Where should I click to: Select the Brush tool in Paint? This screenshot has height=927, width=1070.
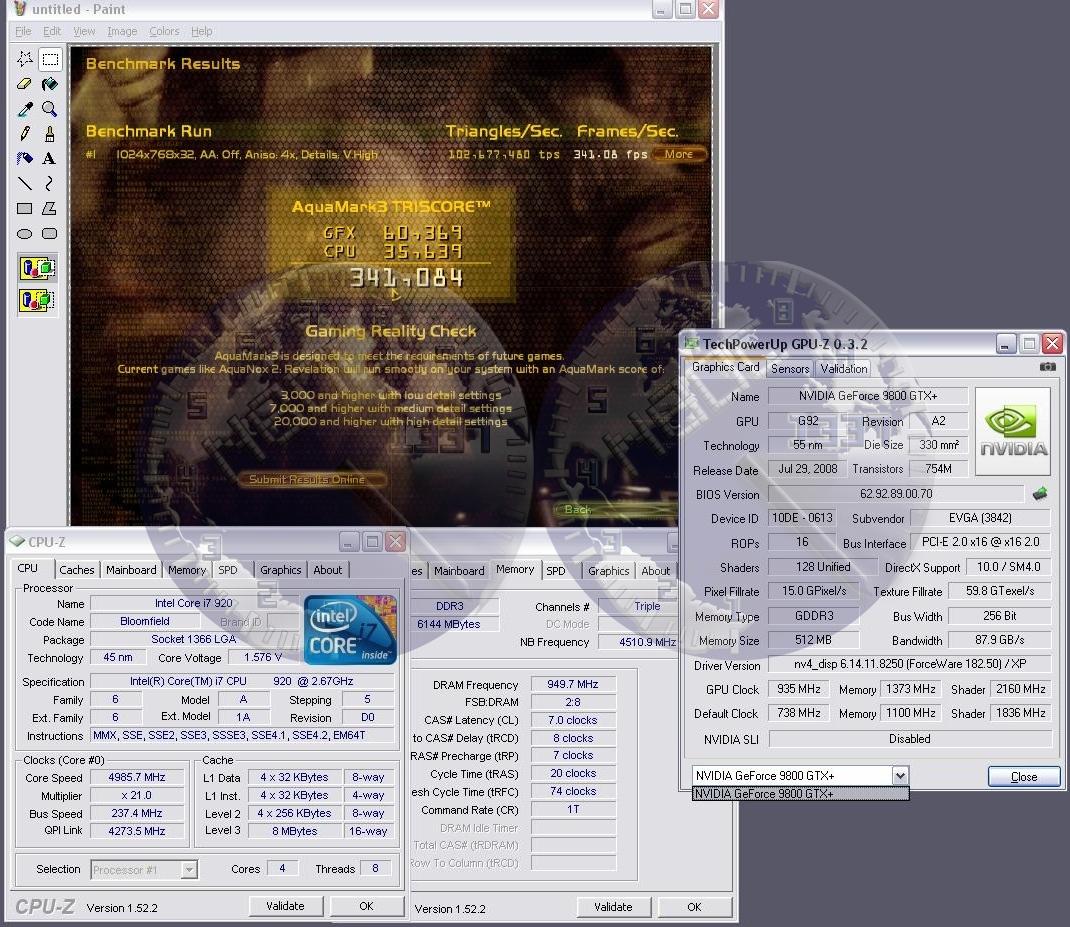(x=50, y=134)
